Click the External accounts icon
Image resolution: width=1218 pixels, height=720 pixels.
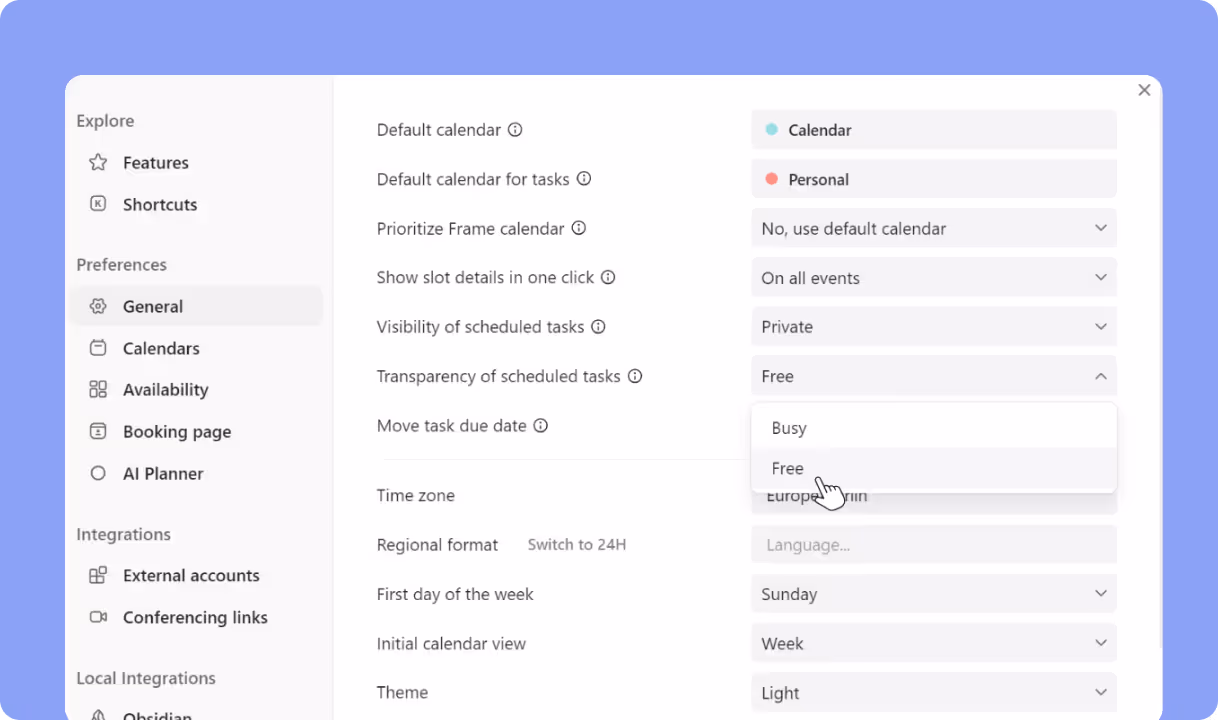coord(97,575)
